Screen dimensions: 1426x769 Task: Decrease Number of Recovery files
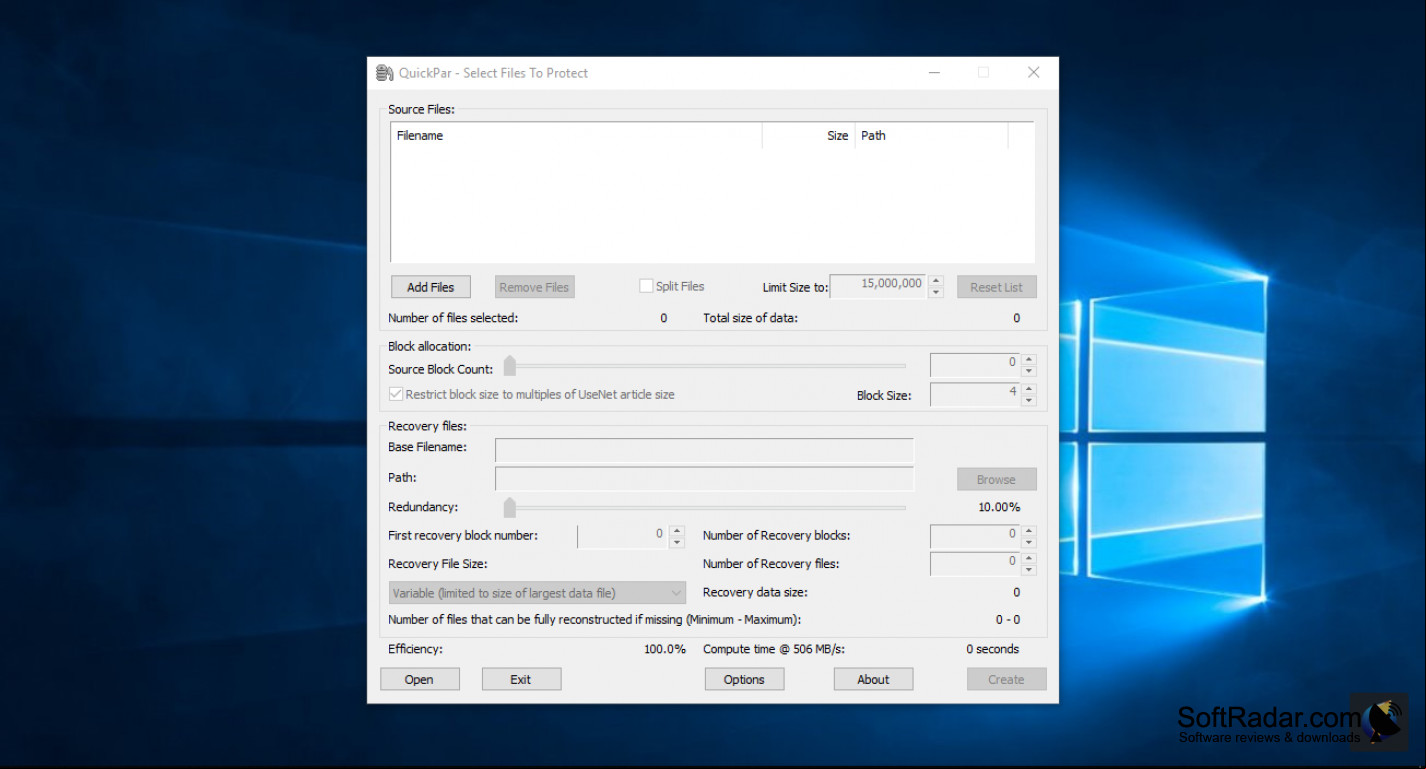(x=1029, y=571)
